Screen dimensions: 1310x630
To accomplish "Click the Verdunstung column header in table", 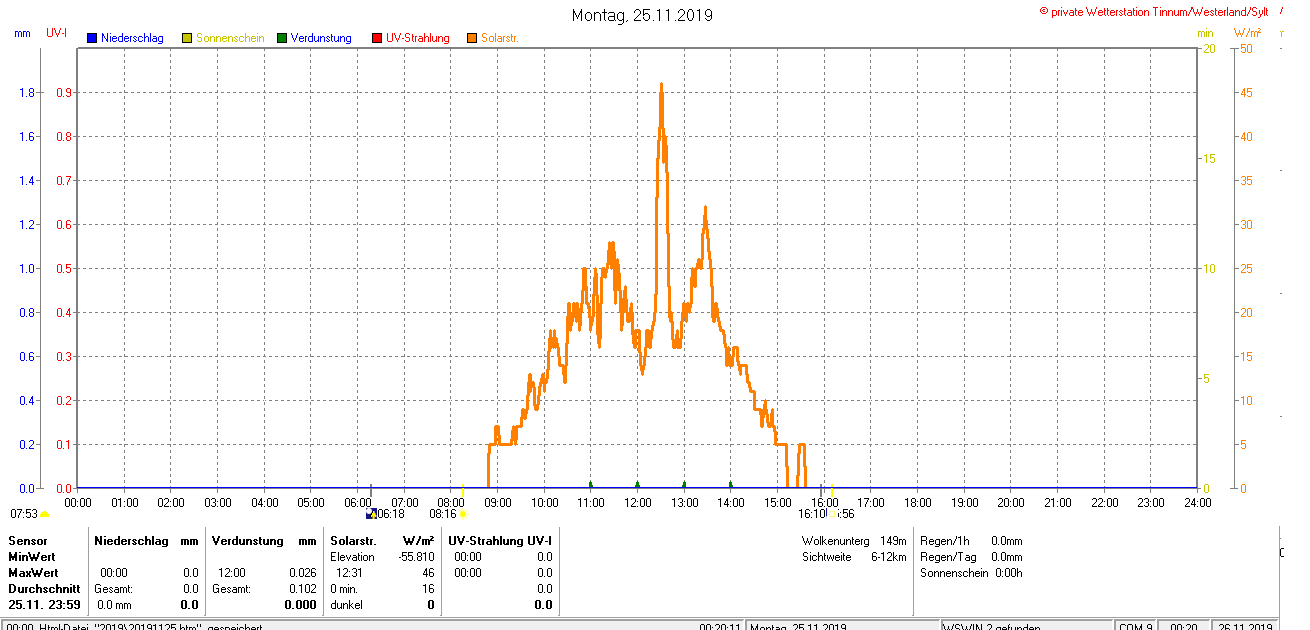I will click(x=249, y=540).
